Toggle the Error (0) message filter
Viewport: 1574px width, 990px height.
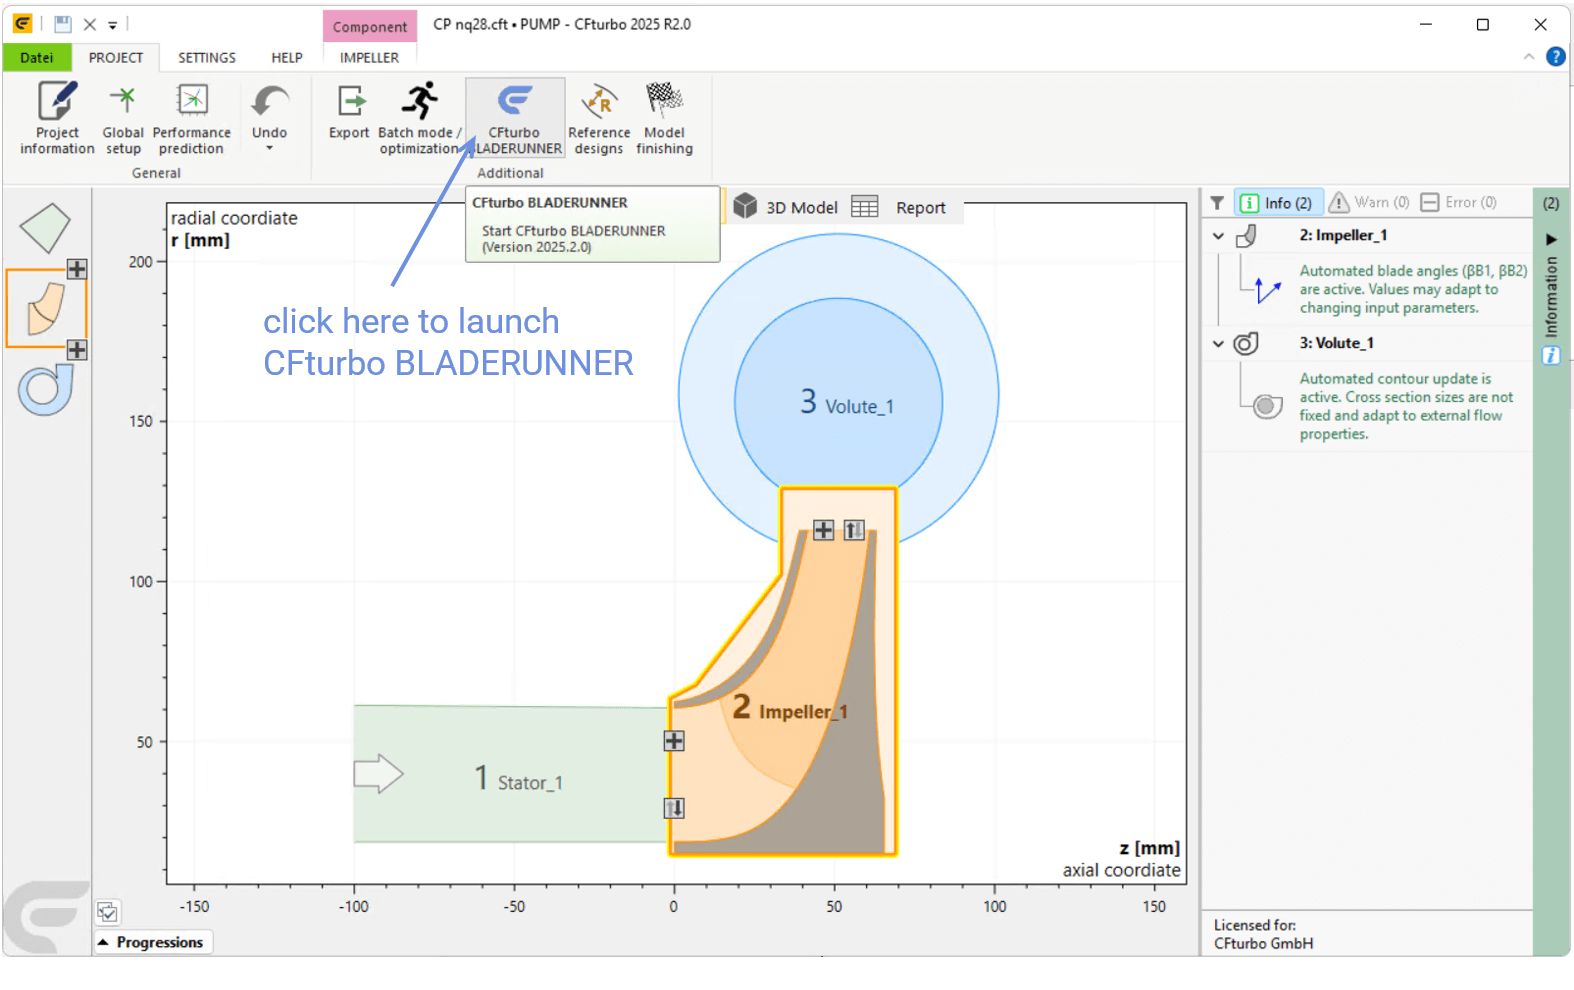[1459, 203]
